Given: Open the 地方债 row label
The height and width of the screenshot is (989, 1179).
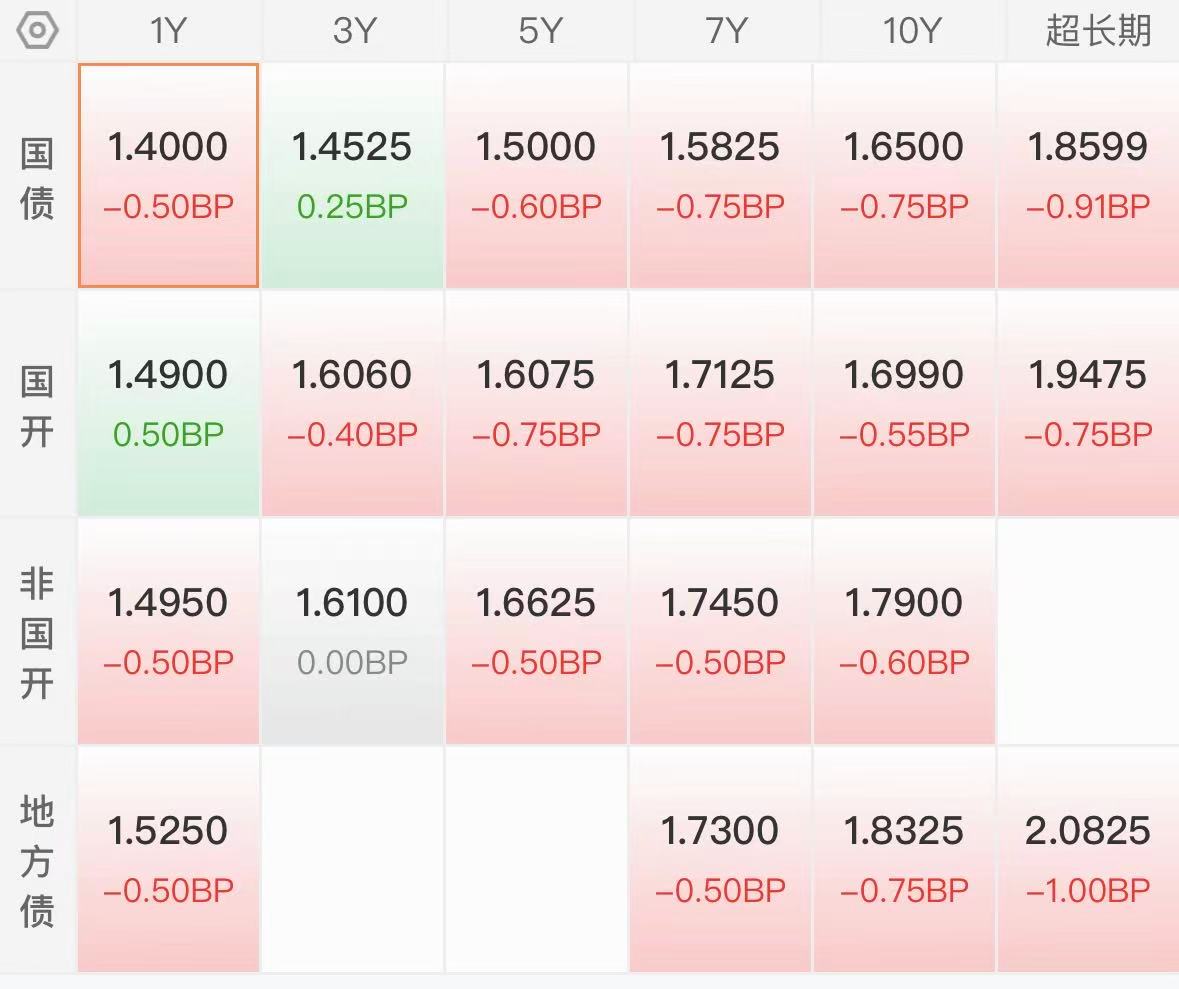Looking at the screenshot, I should click(x=37, y=861).
